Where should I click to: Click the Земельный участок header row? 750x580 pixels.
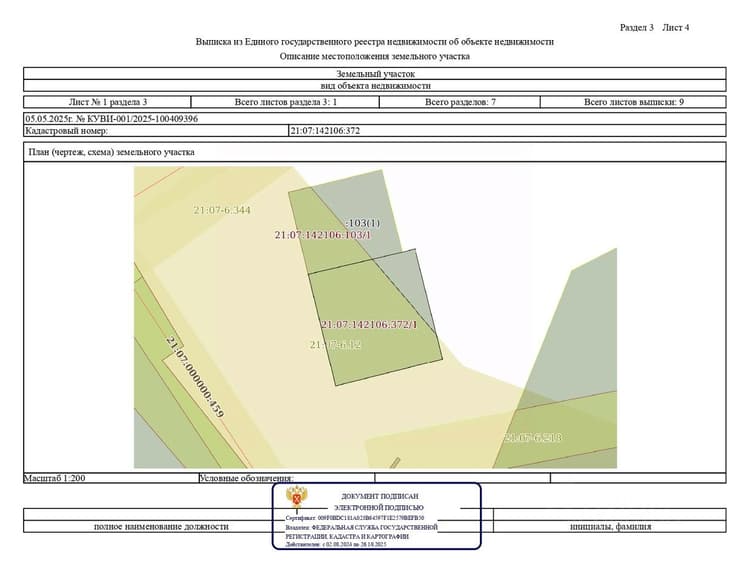(x=375, y=74)
